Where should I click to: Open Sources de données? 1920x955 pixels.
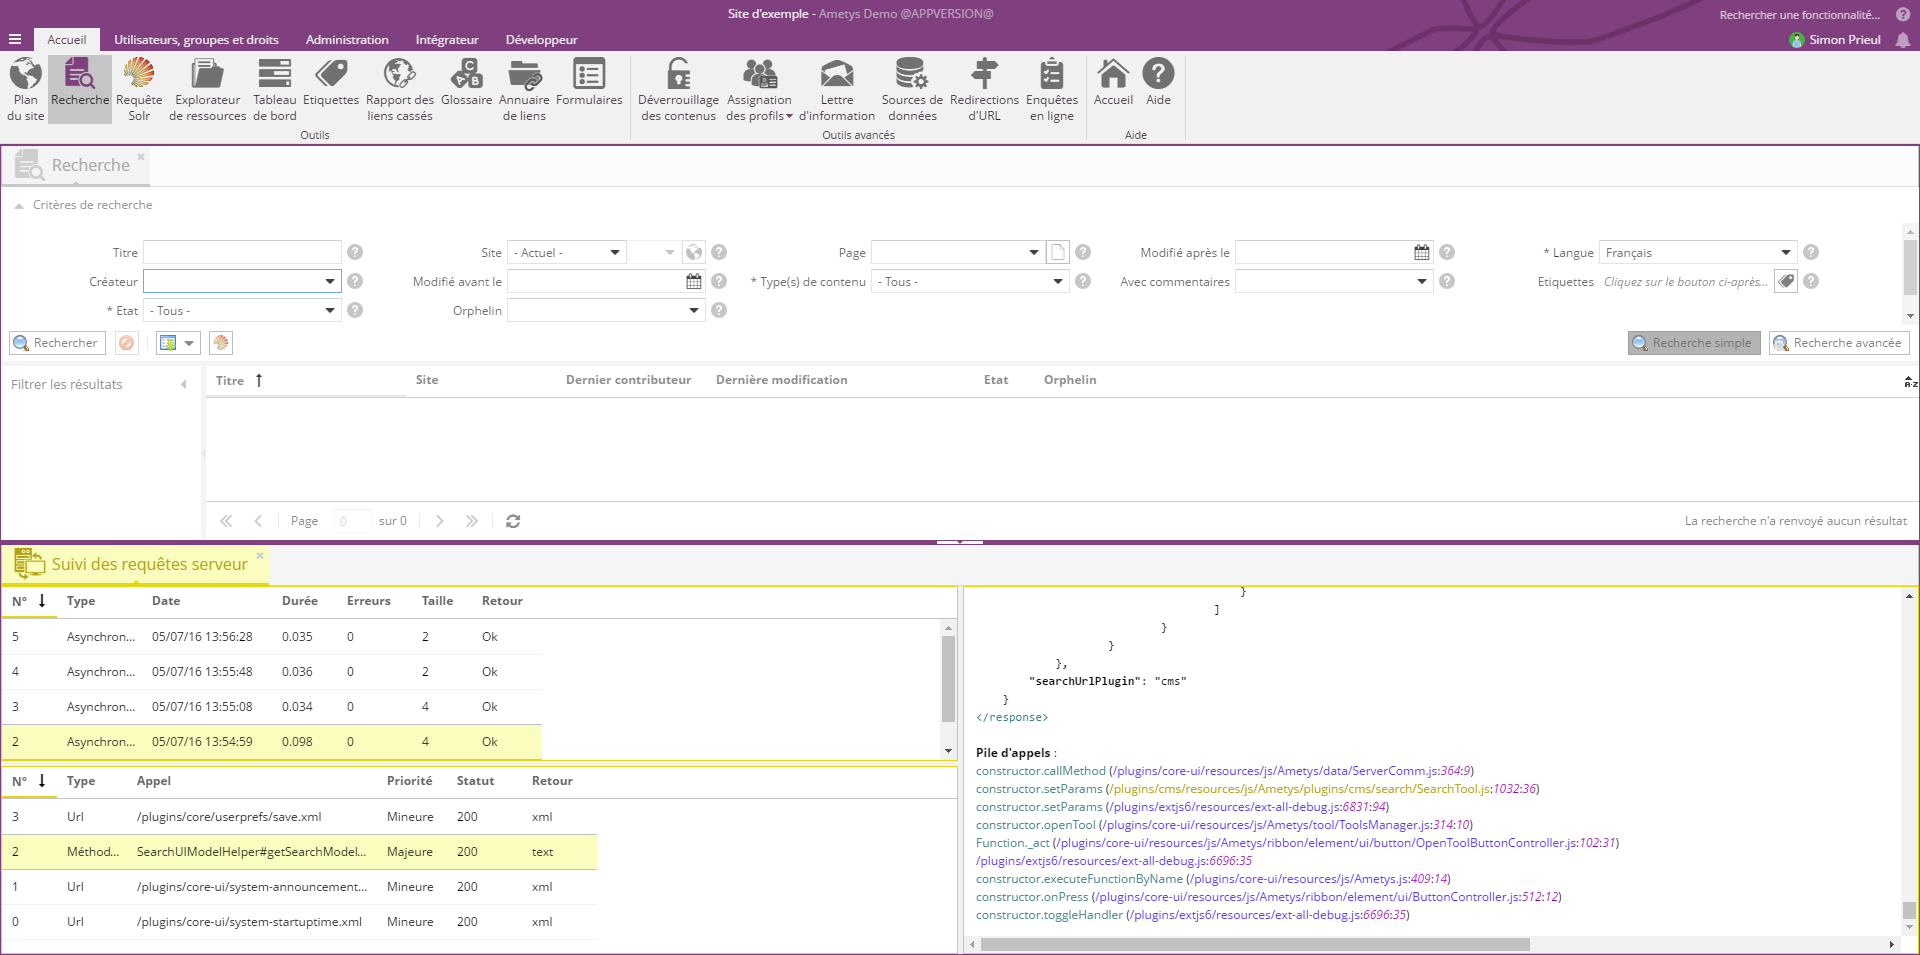tap(912, 89)
